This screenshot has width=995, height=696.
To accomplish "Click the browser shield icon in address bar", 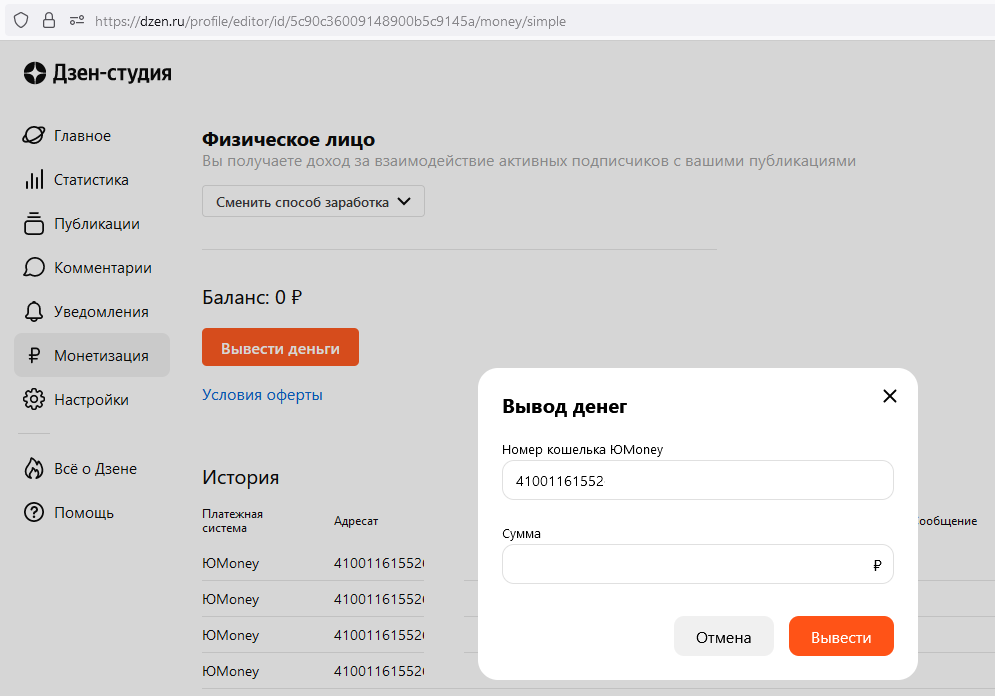I will tap(21, 21).
